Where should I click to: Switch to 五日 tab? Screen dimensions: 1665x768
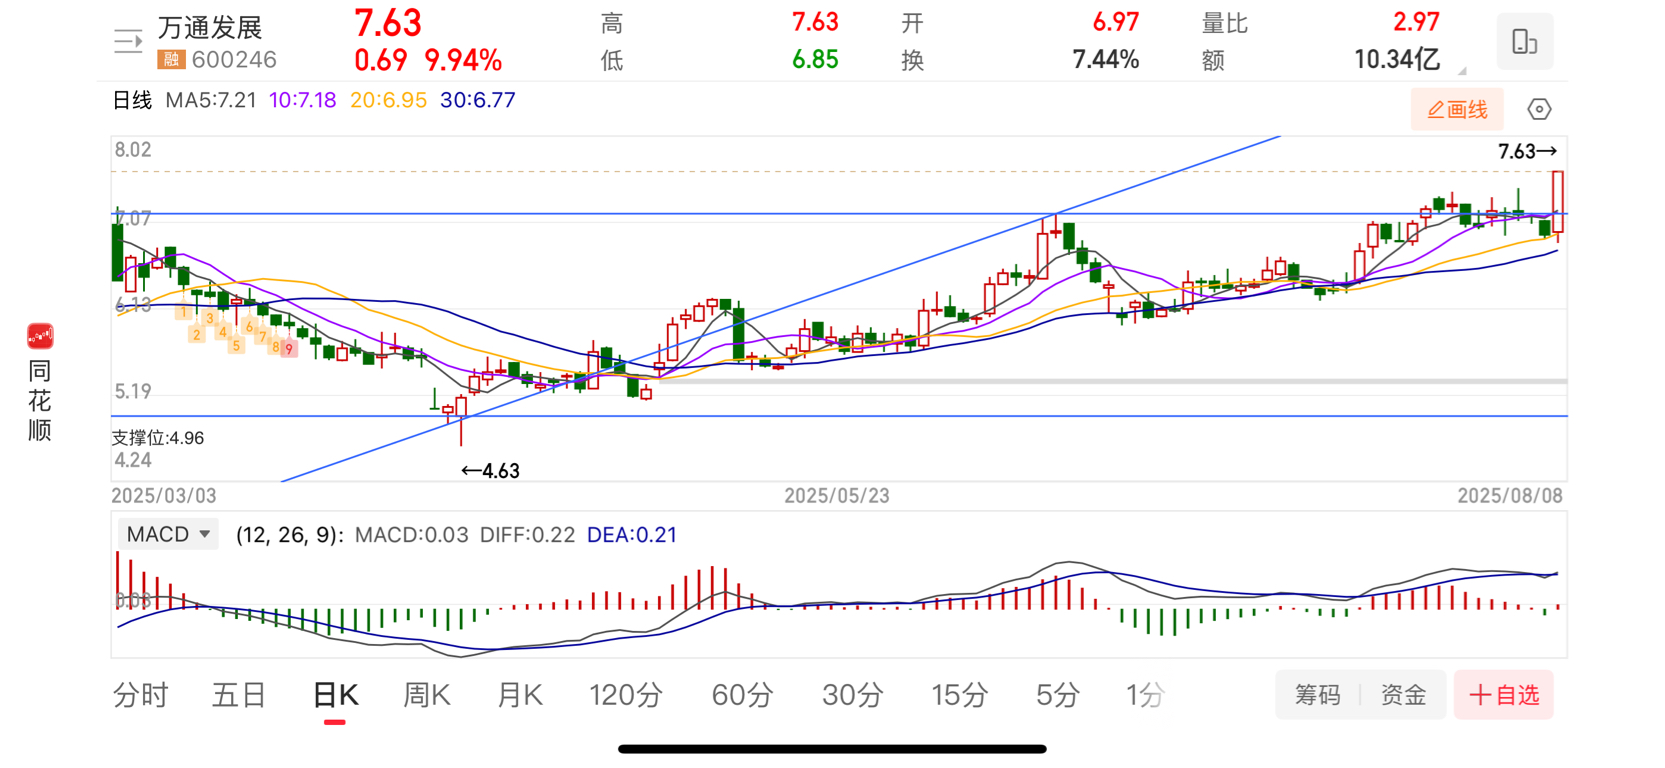pos(239,695)
